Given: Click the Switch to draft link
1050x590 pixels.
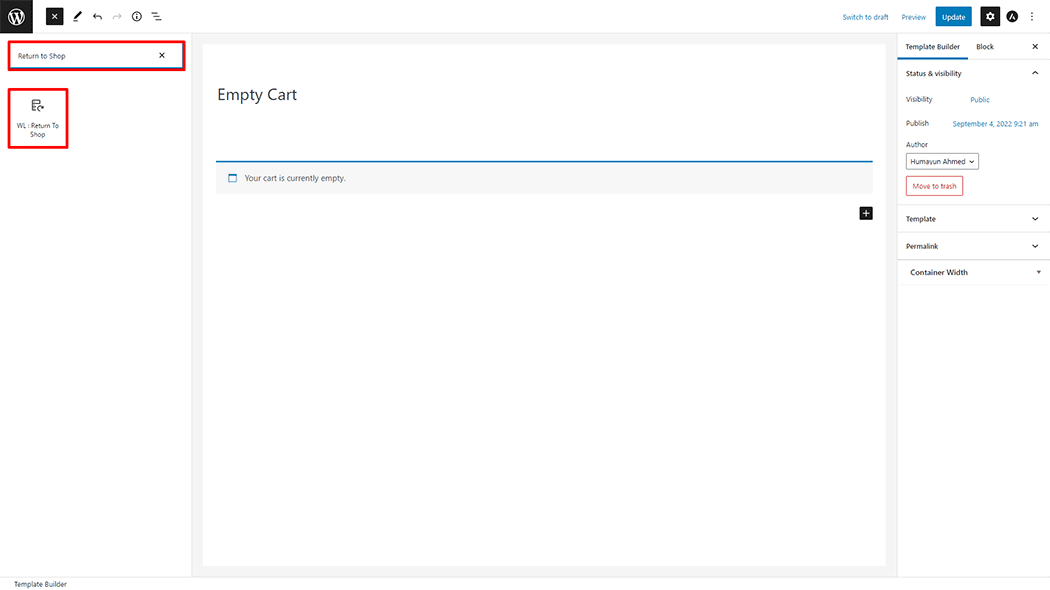Looking at the screenshot, I should [x=865, y=17].
